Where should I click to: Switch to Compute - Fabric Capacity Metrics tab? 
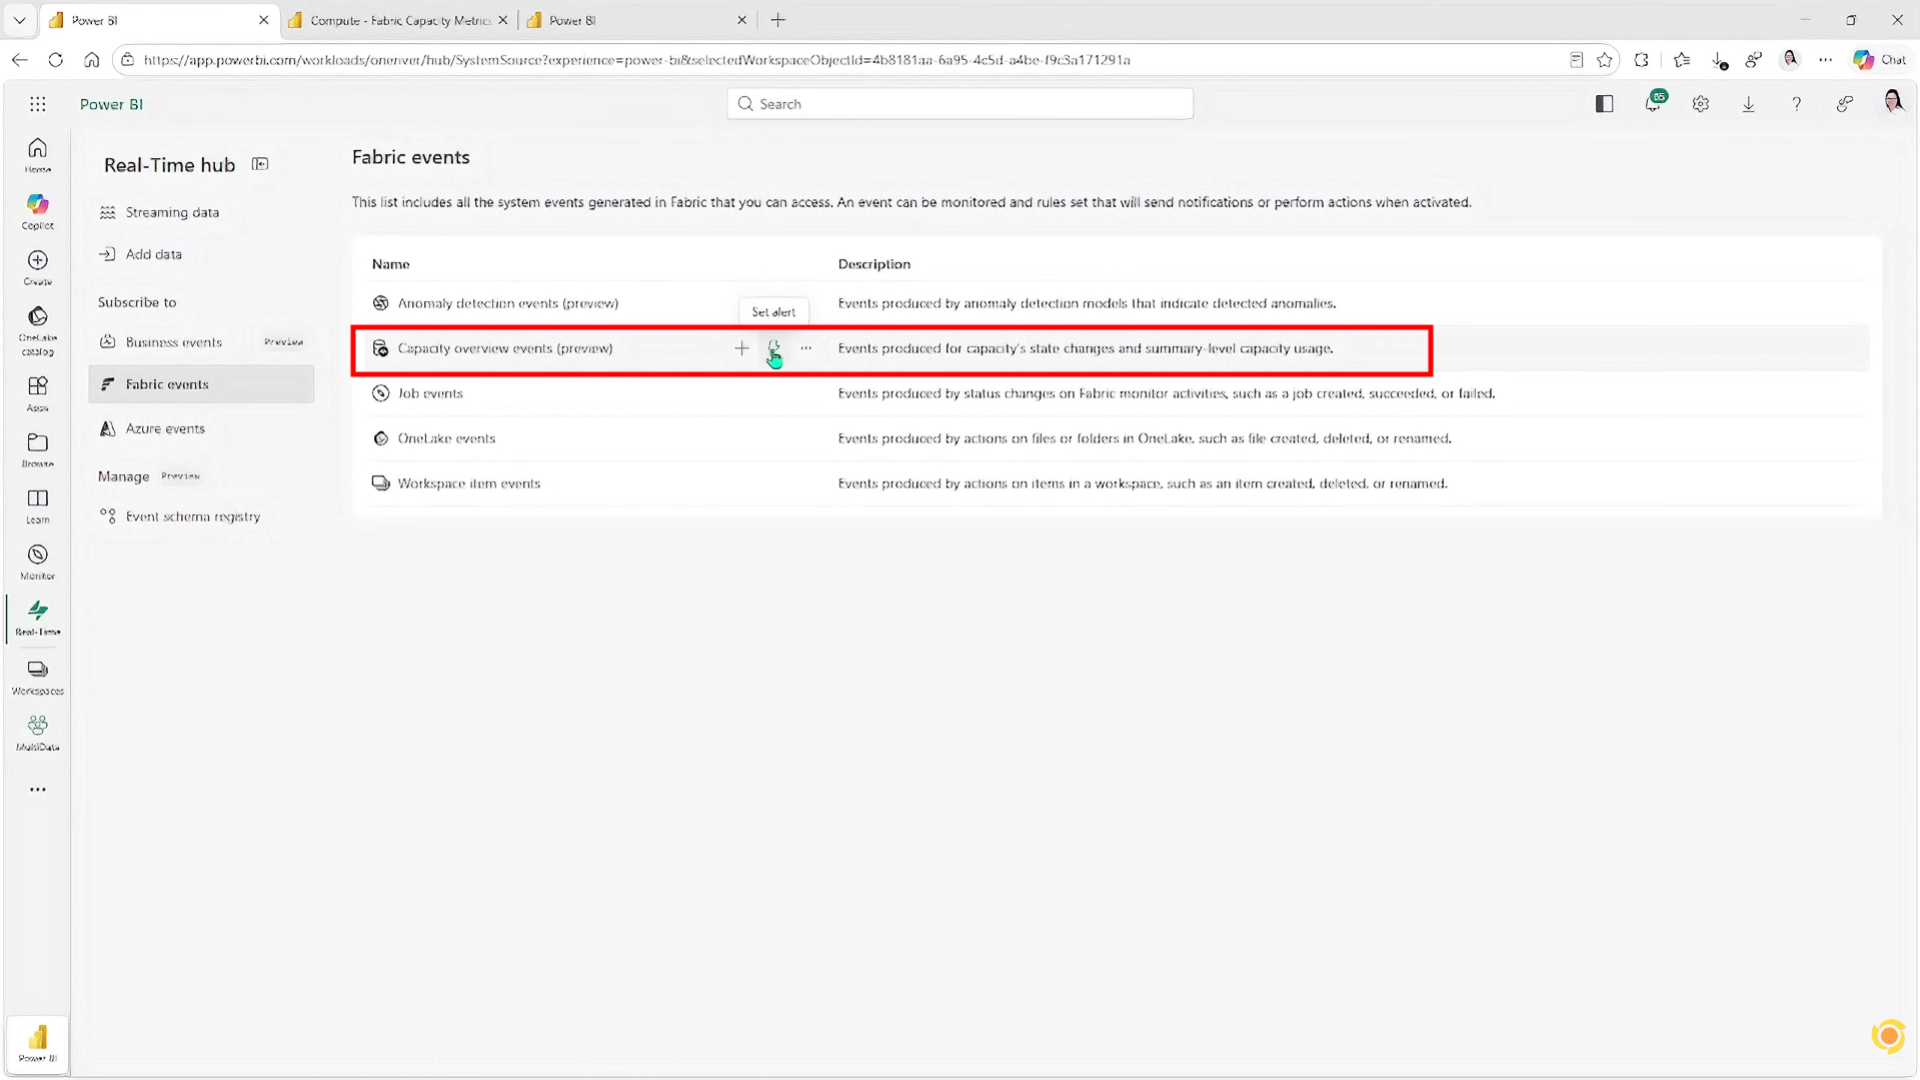point(399,20)
